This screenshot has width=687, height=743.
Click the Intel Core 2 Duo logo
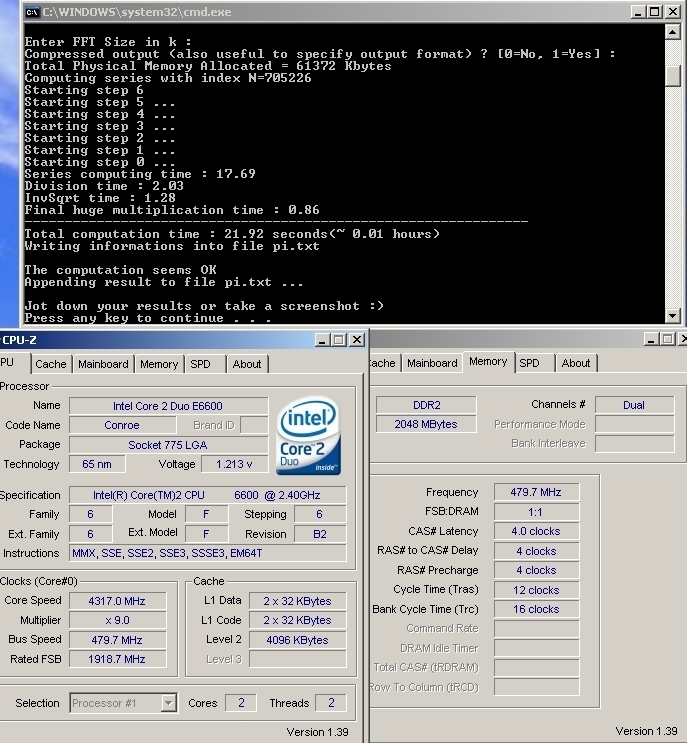308,435
